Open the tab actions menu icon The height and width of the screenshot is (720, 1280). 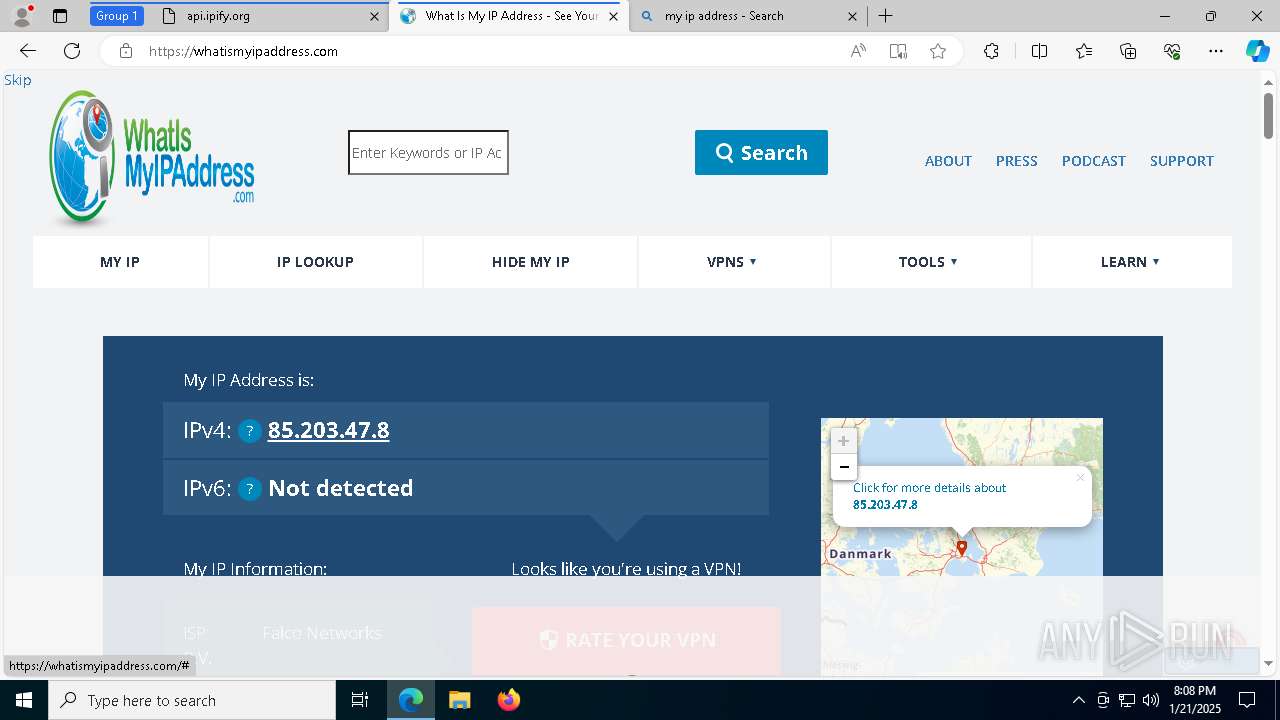[x=60, y=16]
